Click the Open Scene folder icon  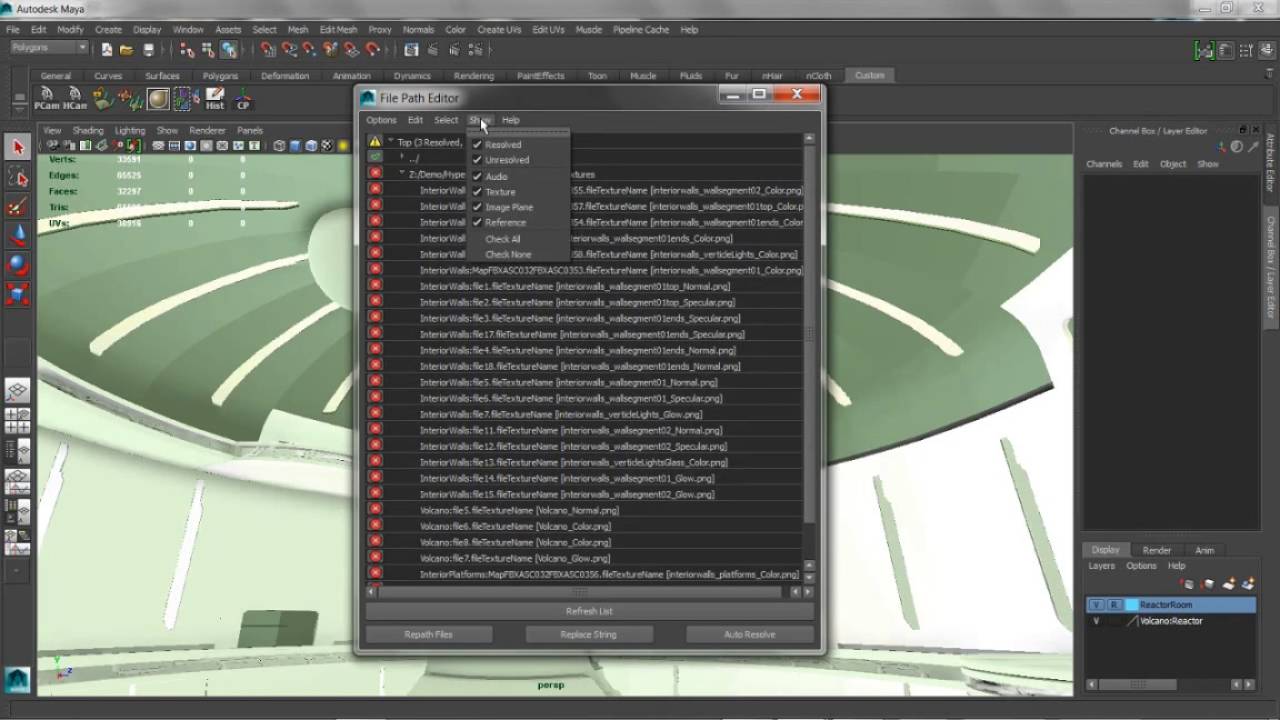tap(127, 49)
